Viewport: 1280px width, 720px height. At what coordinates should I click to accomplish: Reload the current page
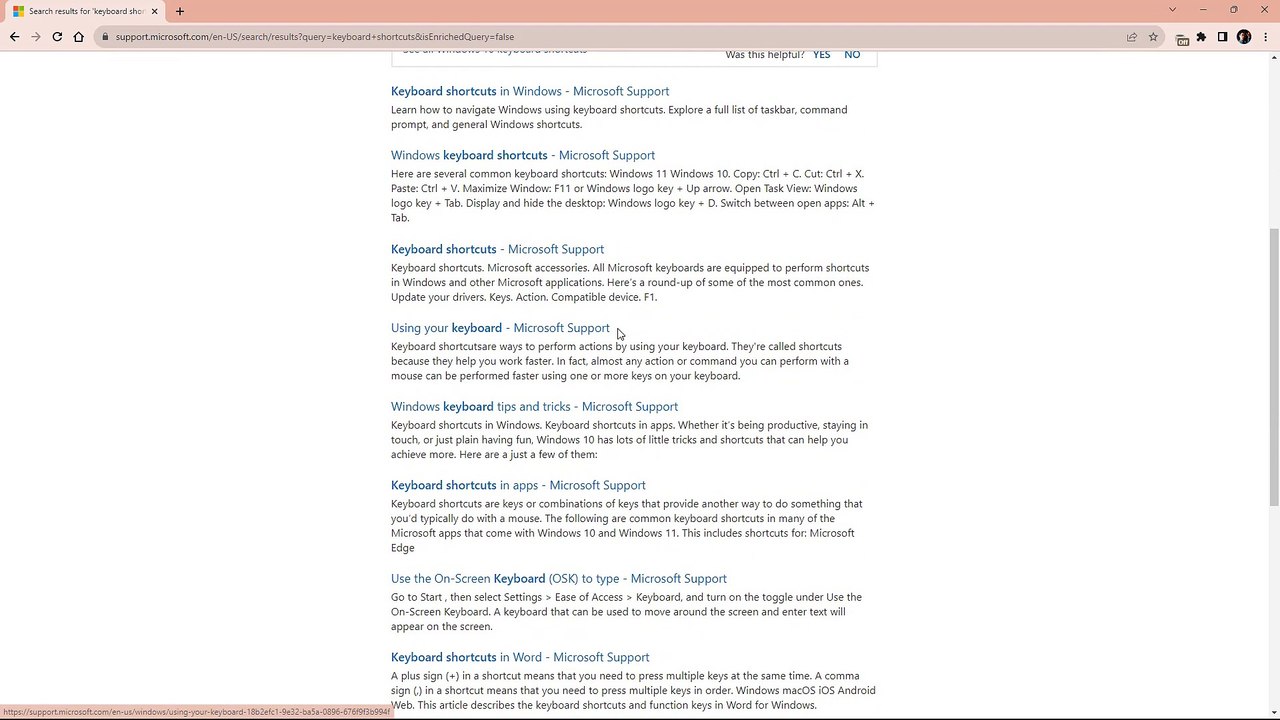(x=57, y=37)
